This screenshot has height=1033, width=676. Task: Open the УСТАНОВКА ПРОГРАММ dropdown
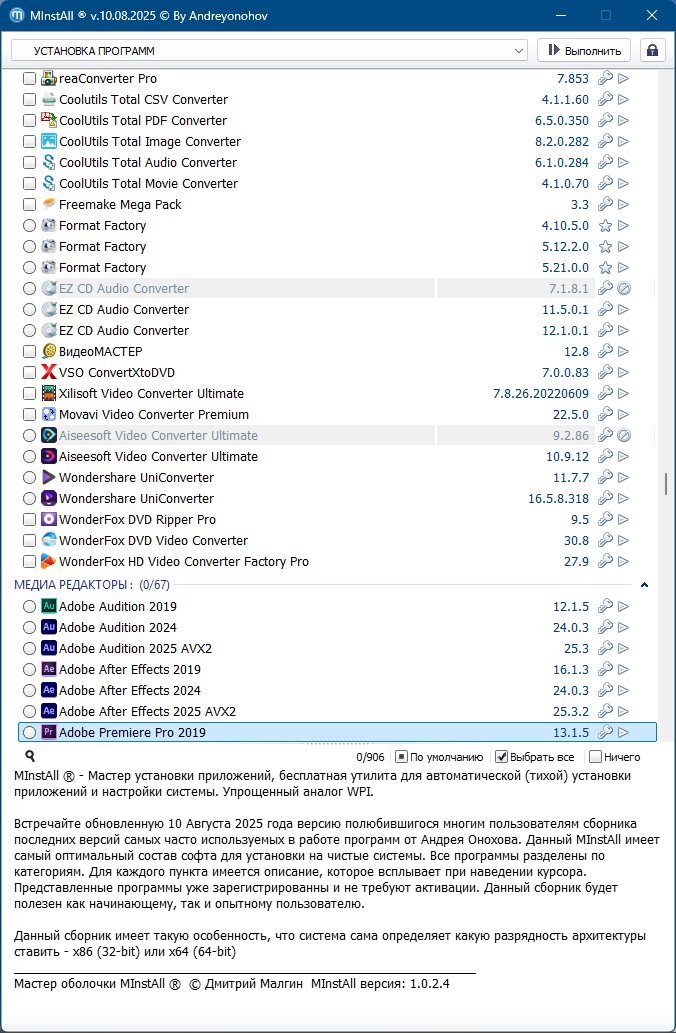click(269, 51)
